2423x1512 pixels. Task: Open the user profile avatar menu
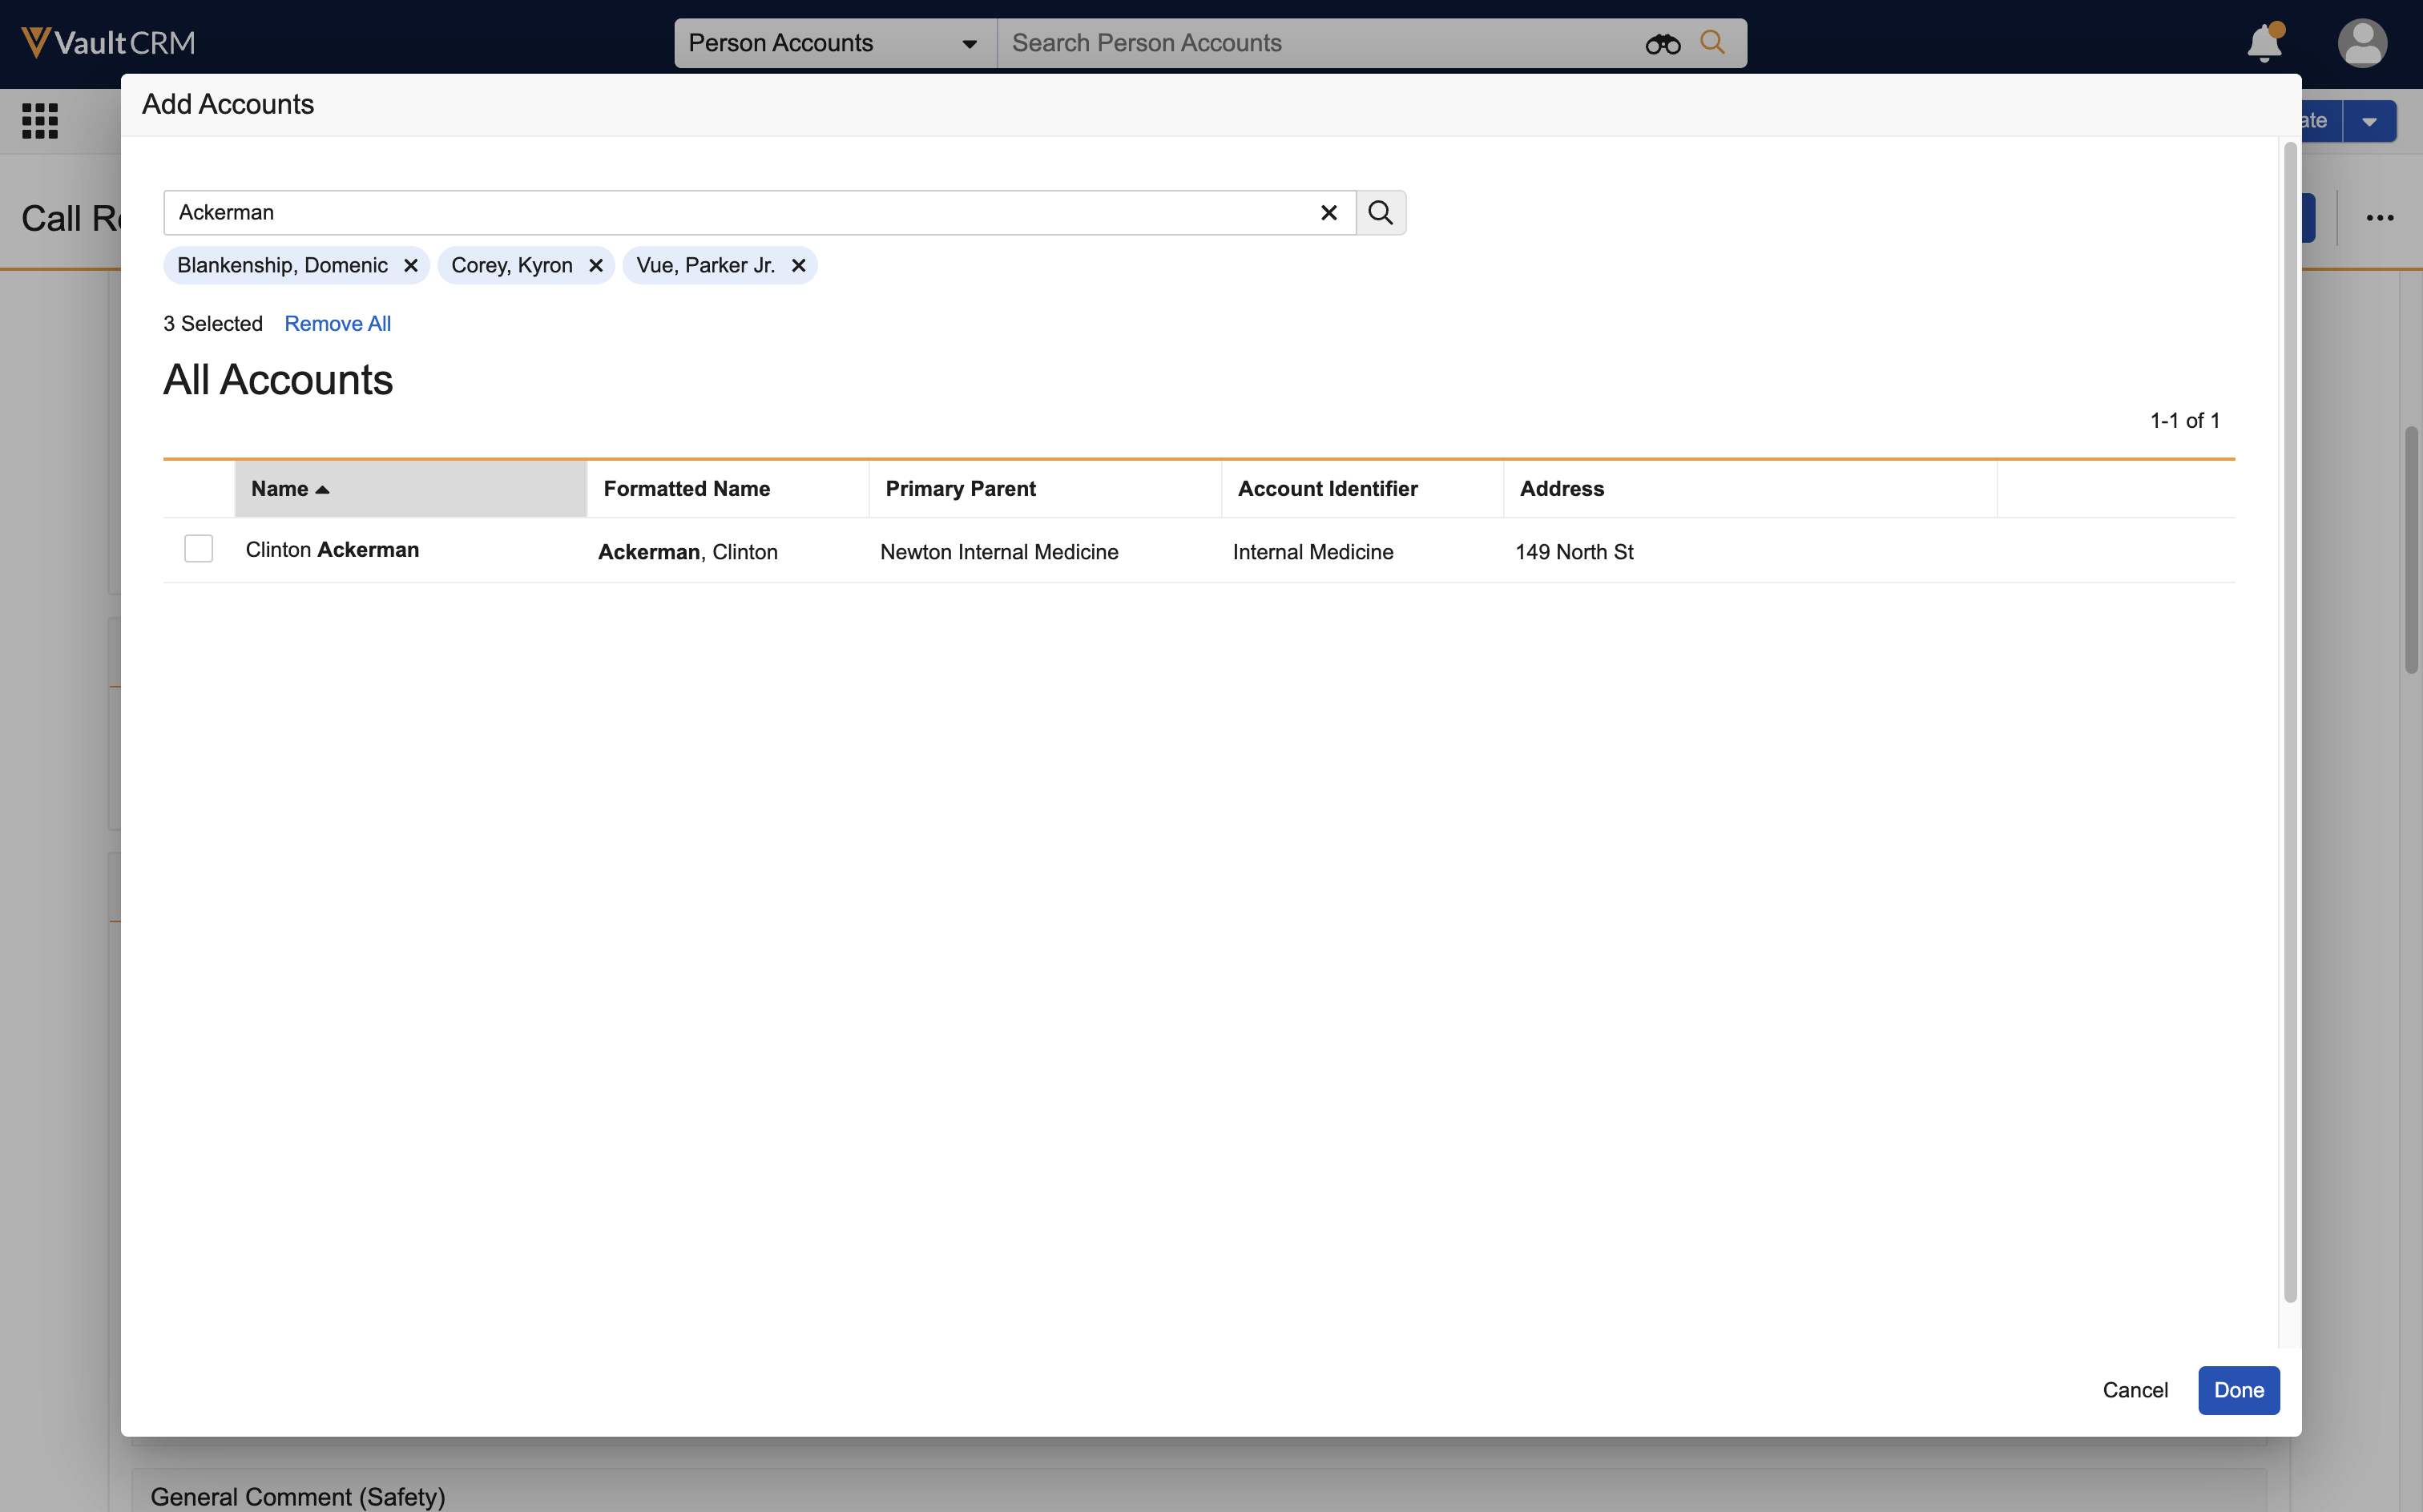(x=2361, y=44)
